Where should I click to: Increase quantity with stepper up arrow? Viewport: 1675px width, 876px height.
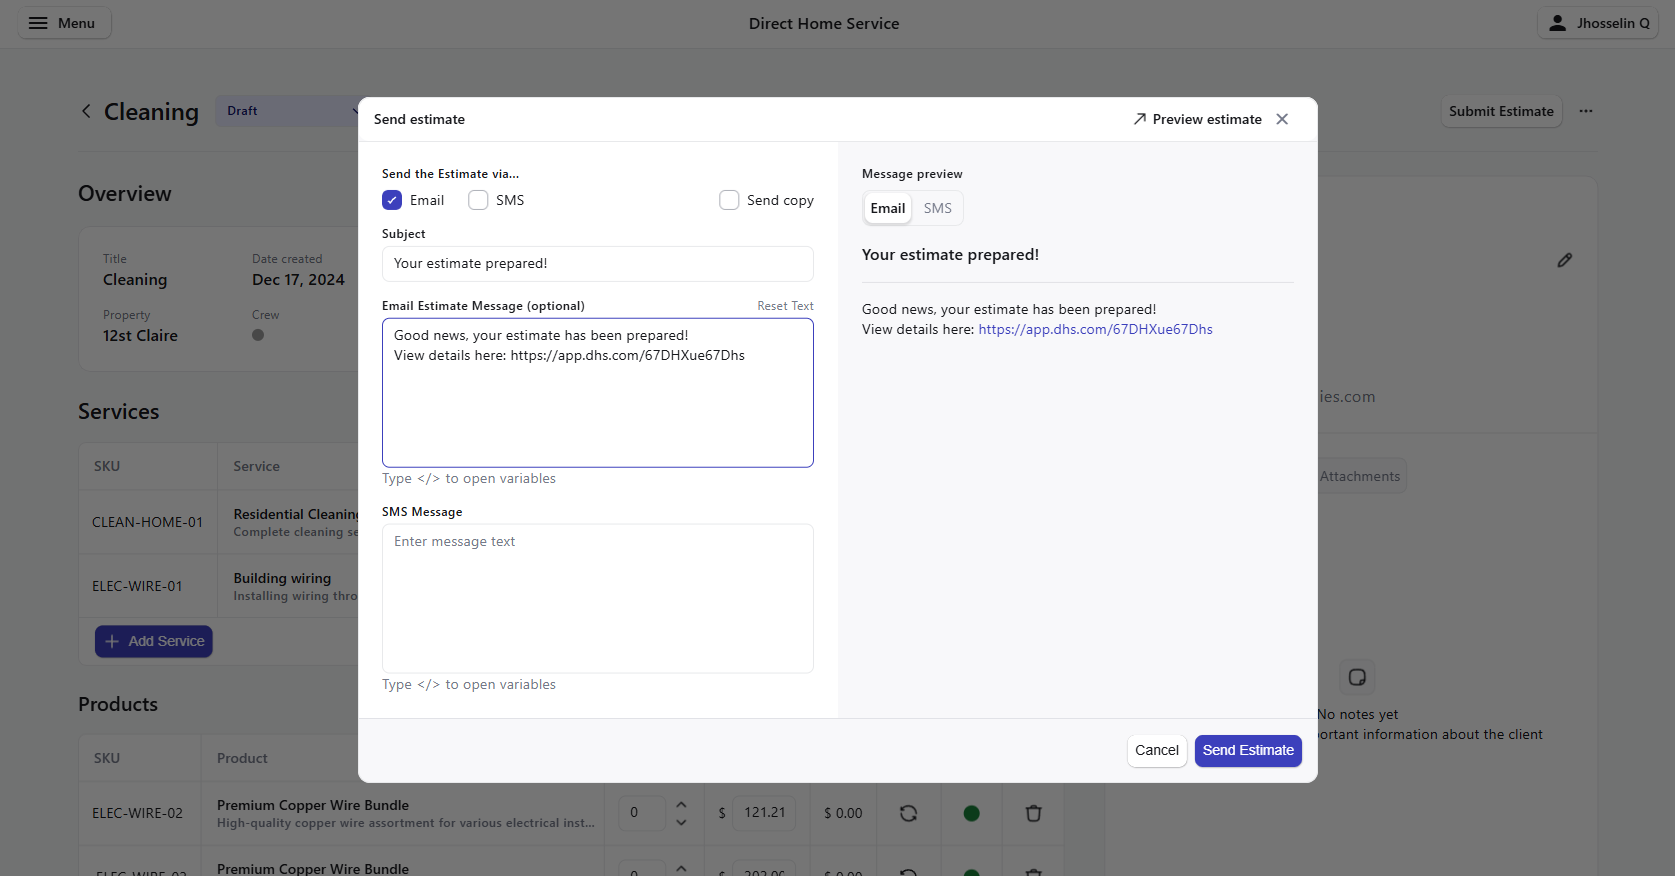[681, 804]
